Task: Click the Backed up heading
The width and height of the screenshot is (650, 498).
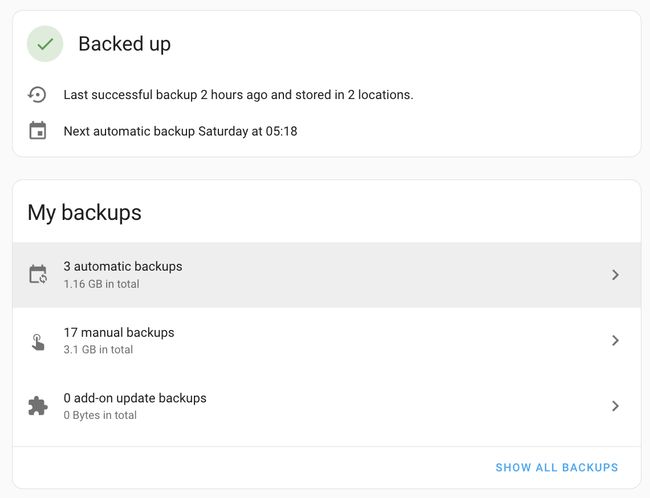Action: pyautogui.click(x=124, y=44)
